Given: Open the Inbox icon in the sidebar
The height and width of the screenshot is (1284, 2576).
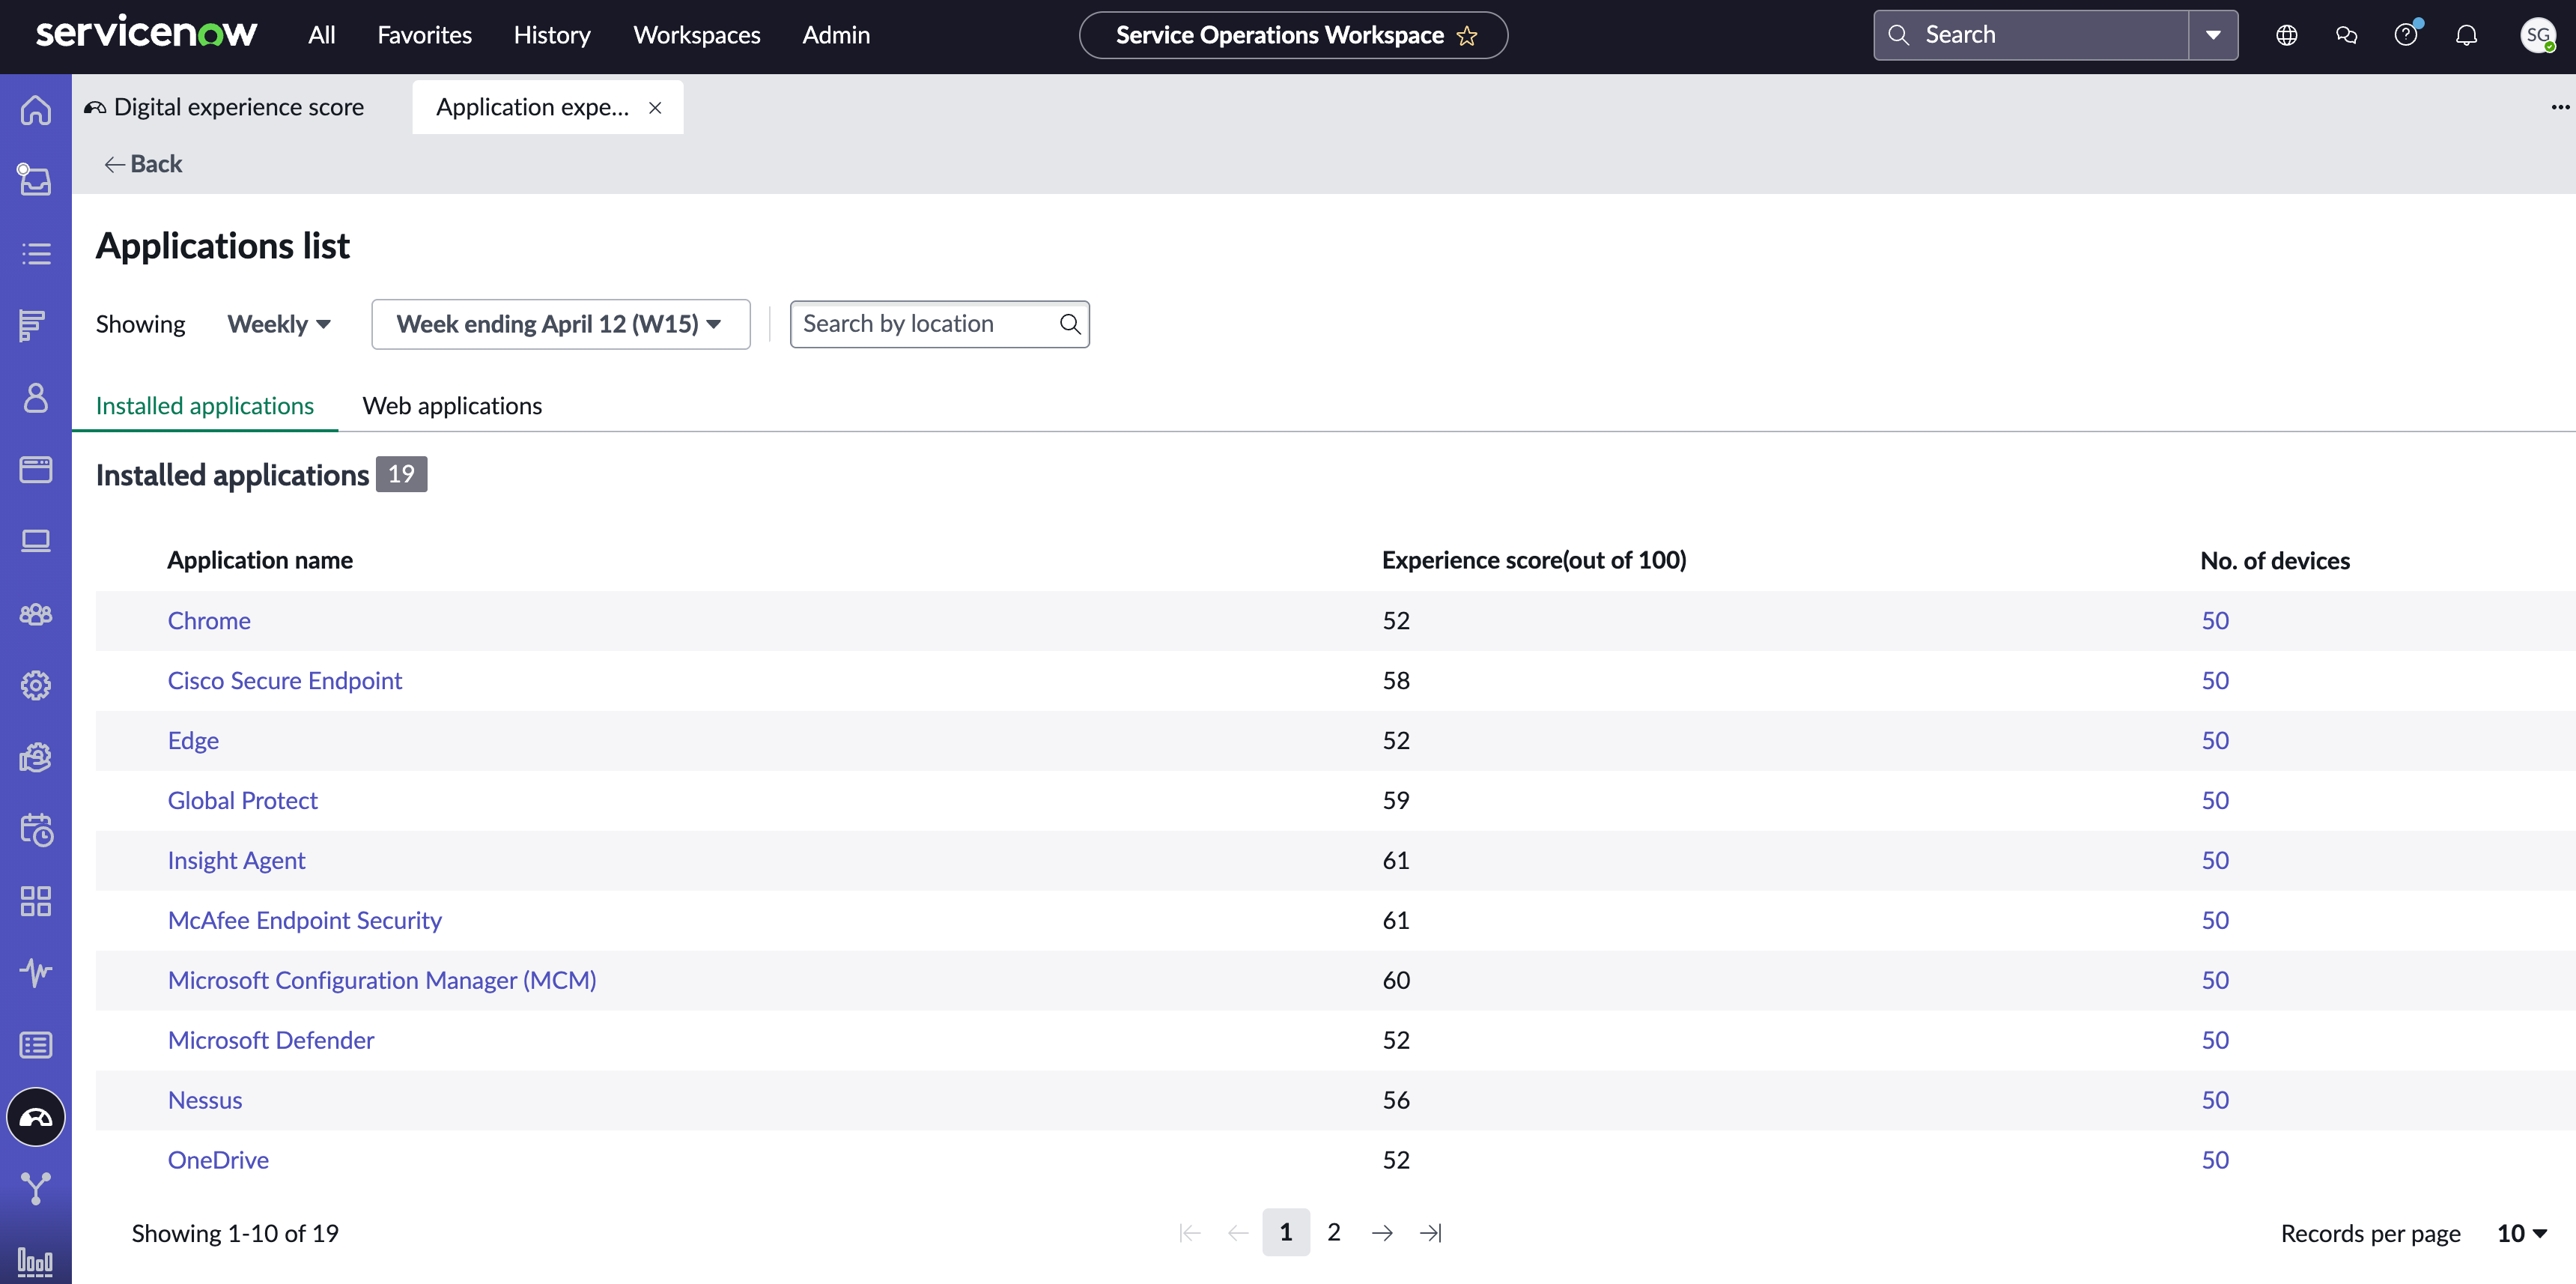Looking at the screenshot, I should [x=36, y=180].
